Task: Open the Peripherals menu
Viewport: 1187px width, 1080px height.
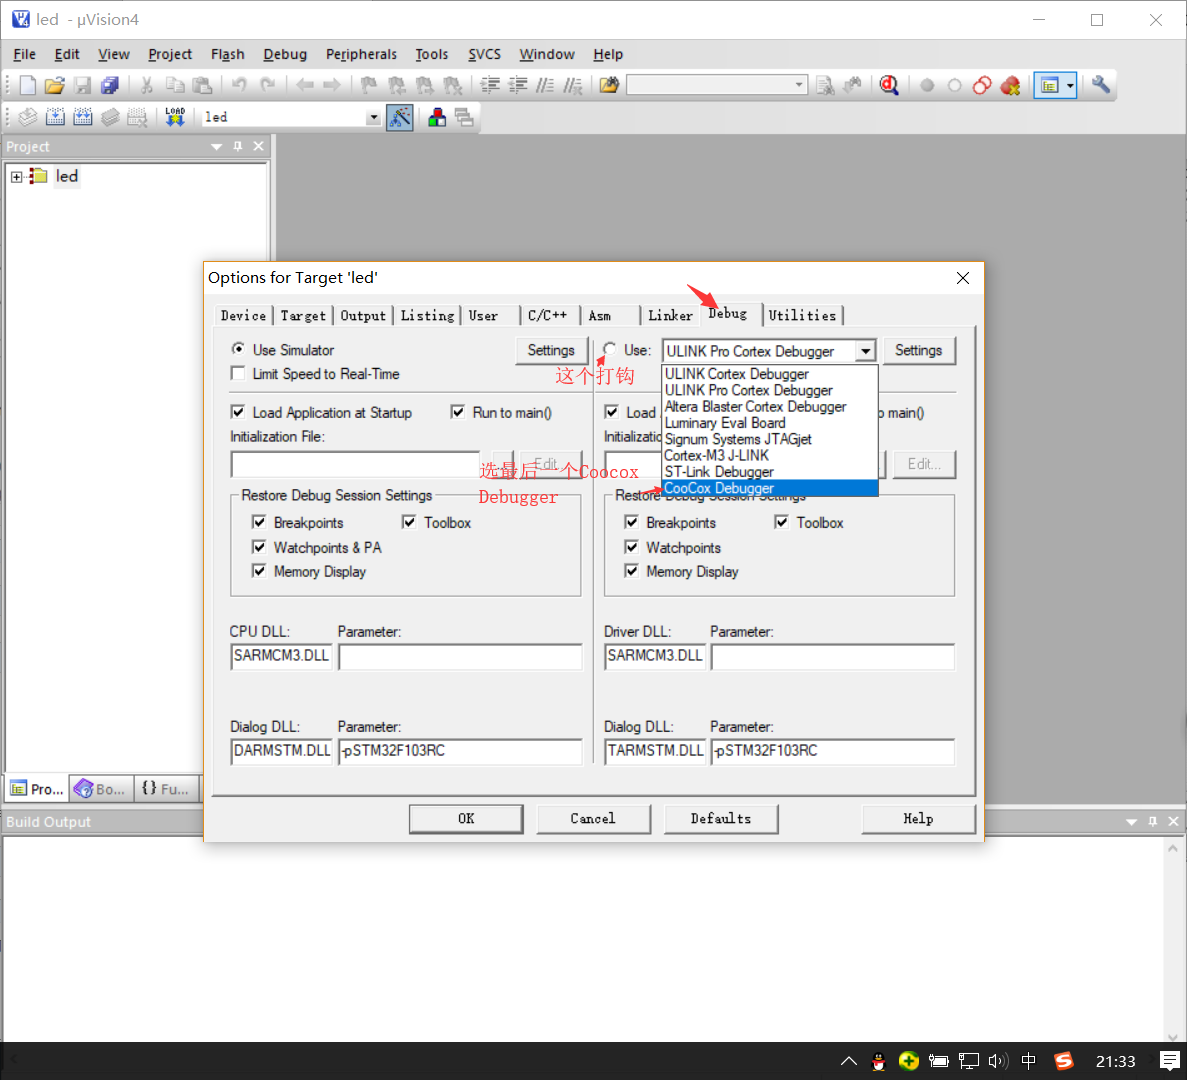Action: (x=361, y=54)
